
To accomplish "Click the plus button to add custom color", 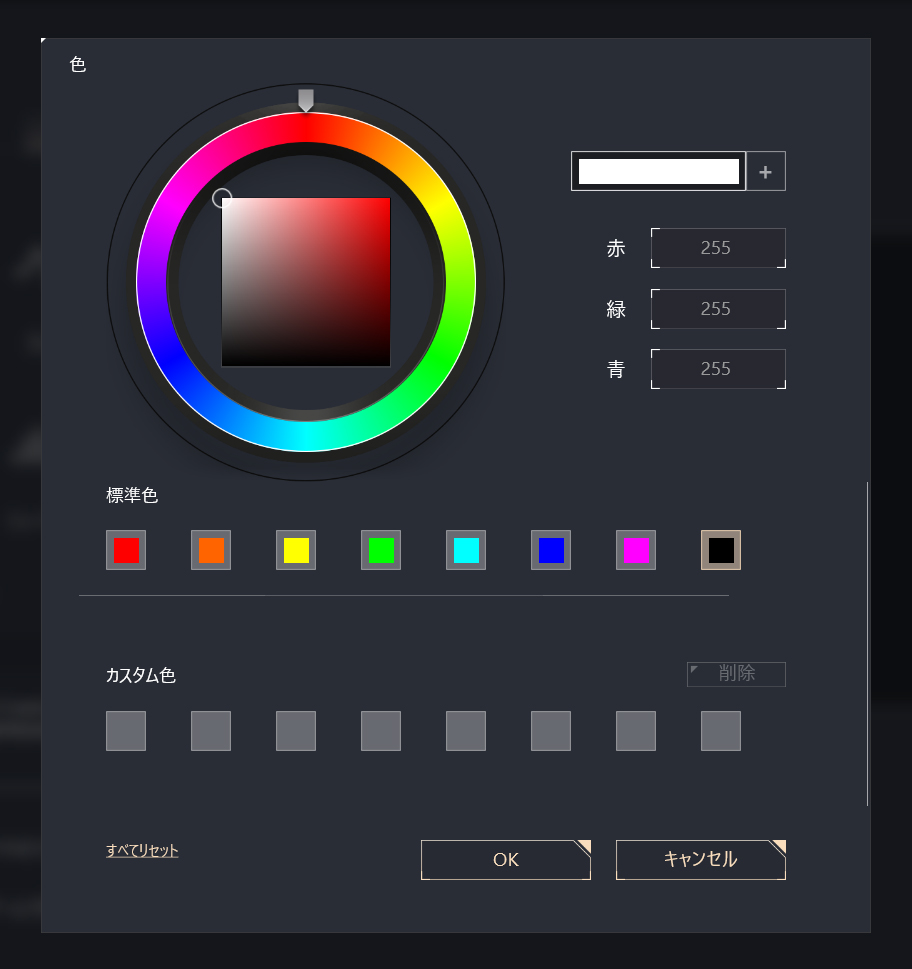I will coord(766,171).
